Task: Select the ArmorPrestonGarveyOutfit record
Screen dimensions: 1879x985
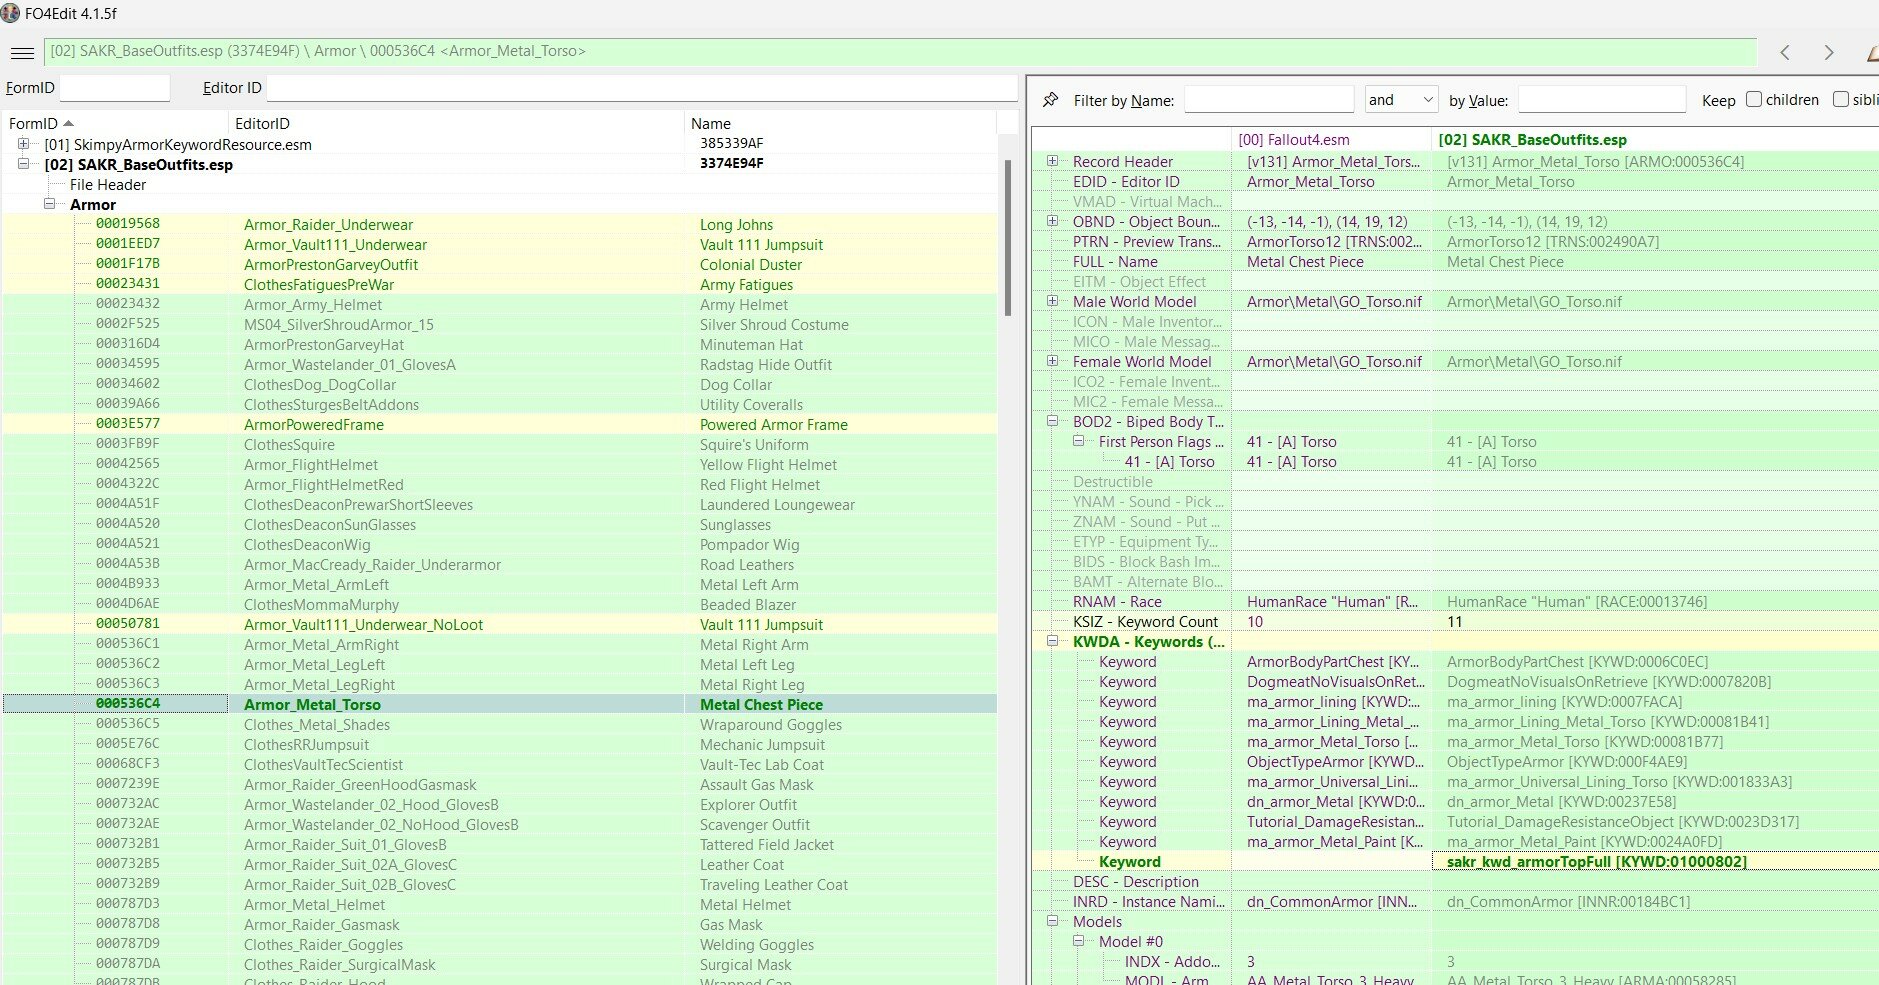Action: (331, 264)
